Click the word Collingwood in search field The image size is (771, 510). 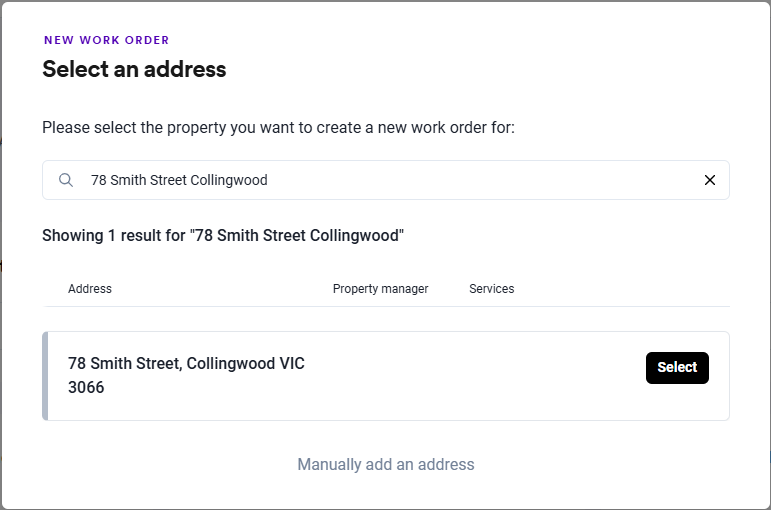pos(229,180)
